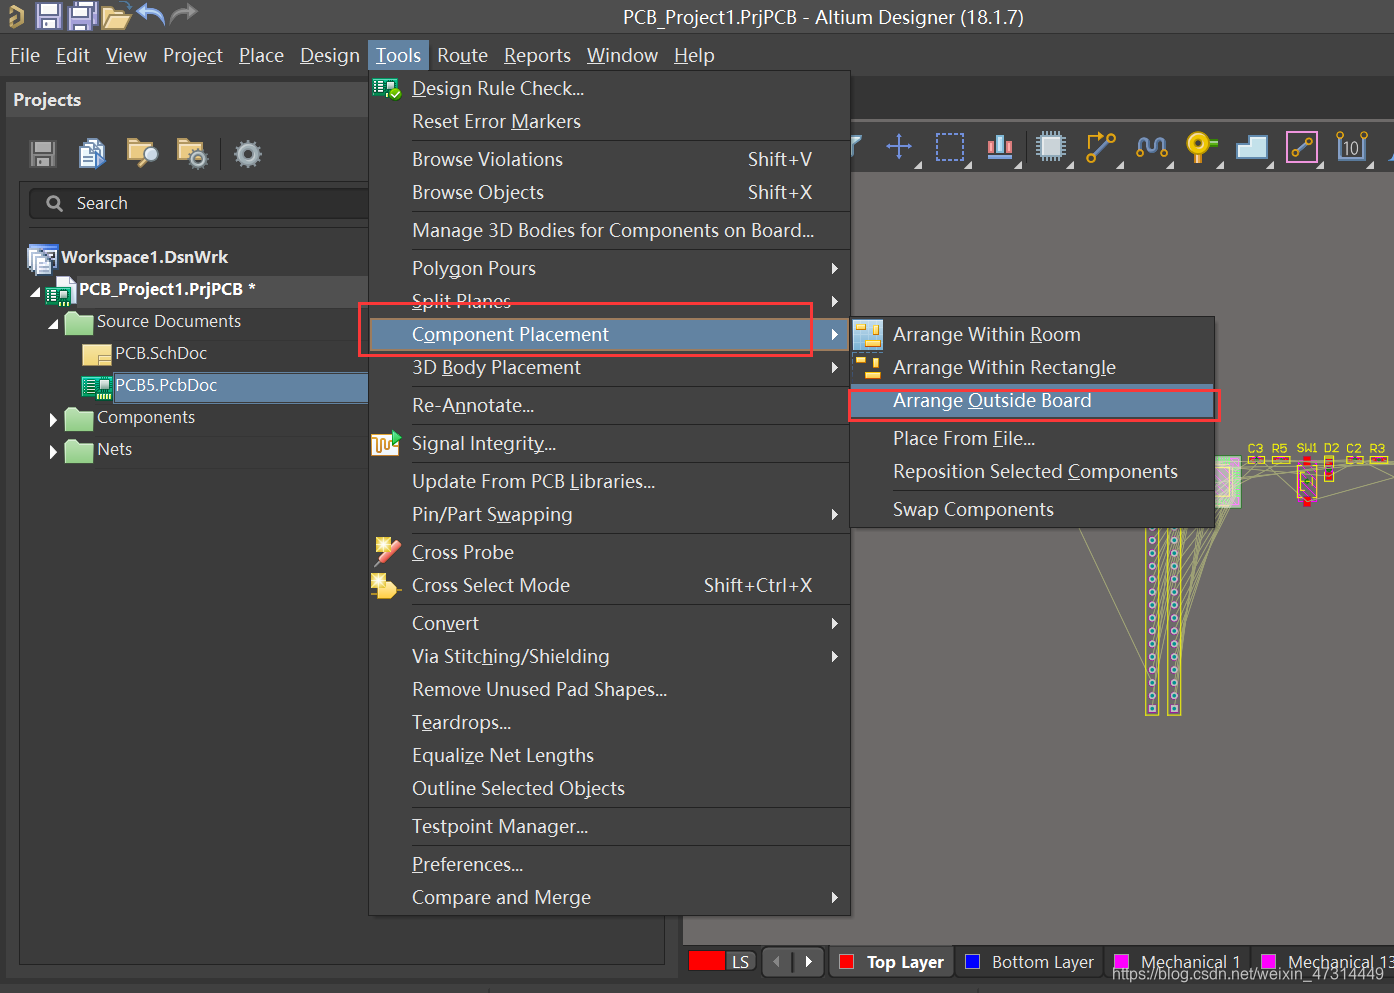The height and width of the screenshot is (993, 1394).
Task: Select the Place Component chip tool
Action: pos(1050,147)
